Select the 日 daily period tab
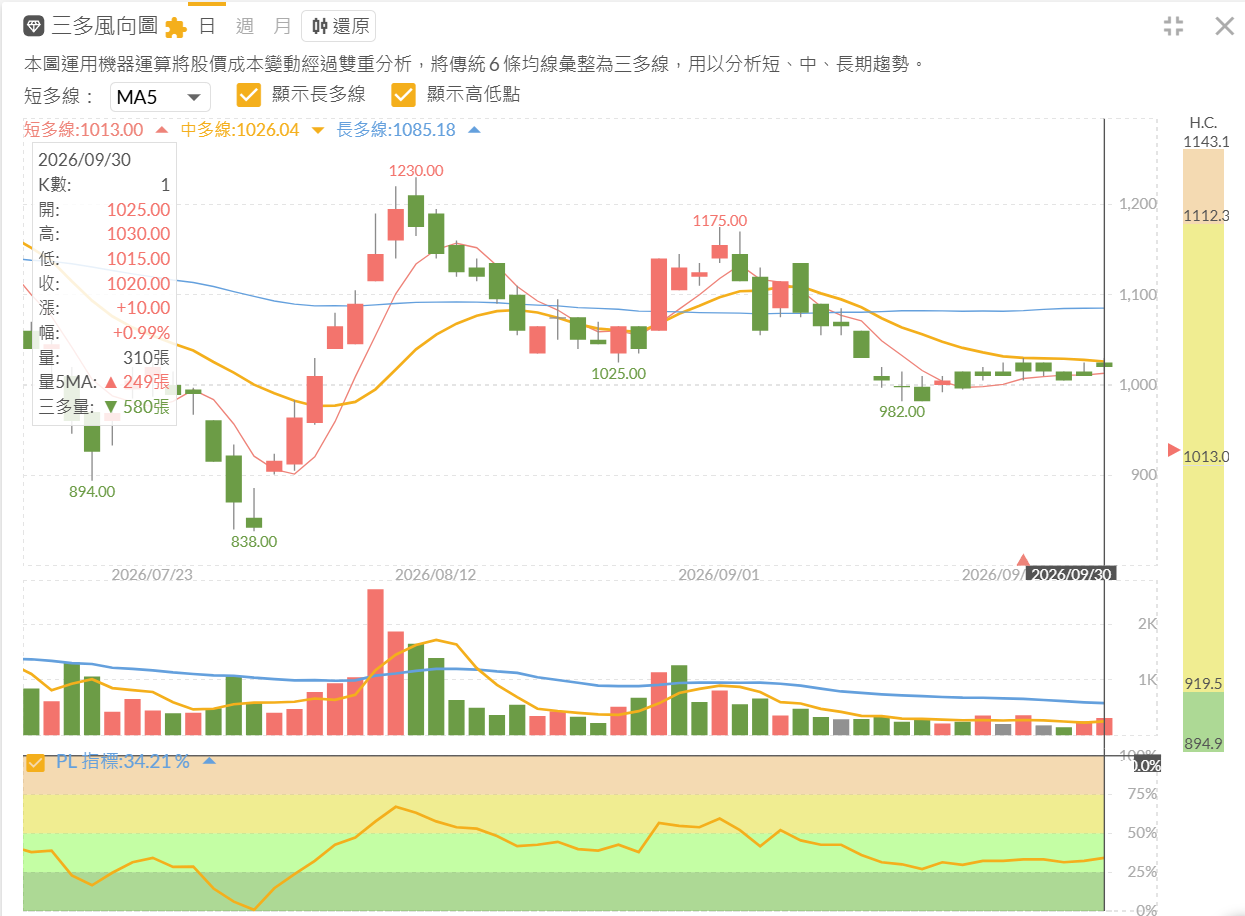 [207, 26]
